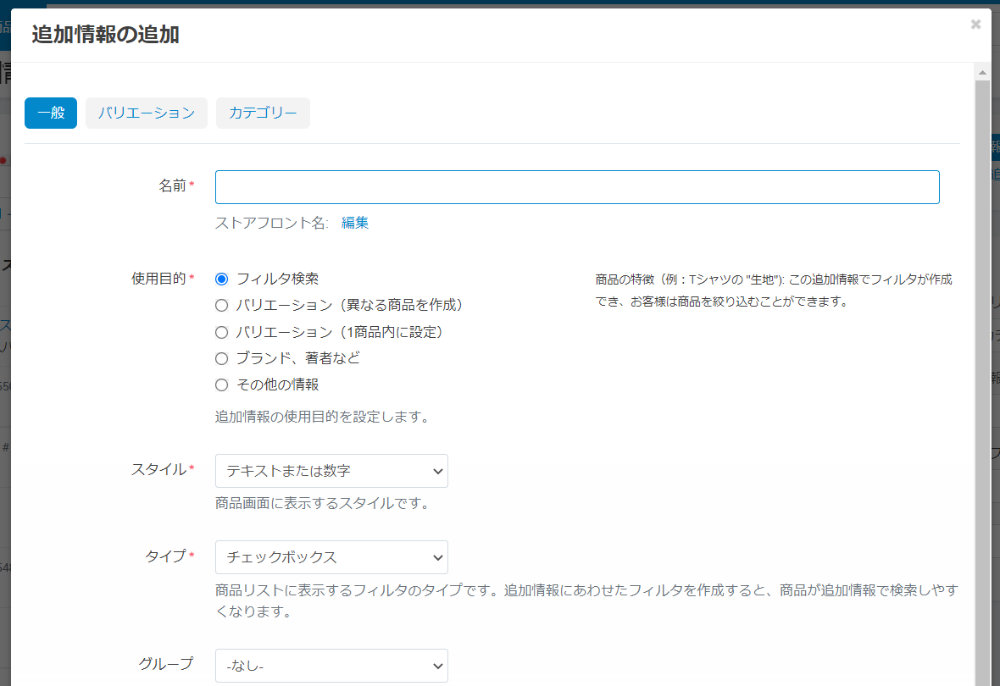
Task: Click the 追加情報の使用目的を設定します。 help text
Action: tap(323, 416)
